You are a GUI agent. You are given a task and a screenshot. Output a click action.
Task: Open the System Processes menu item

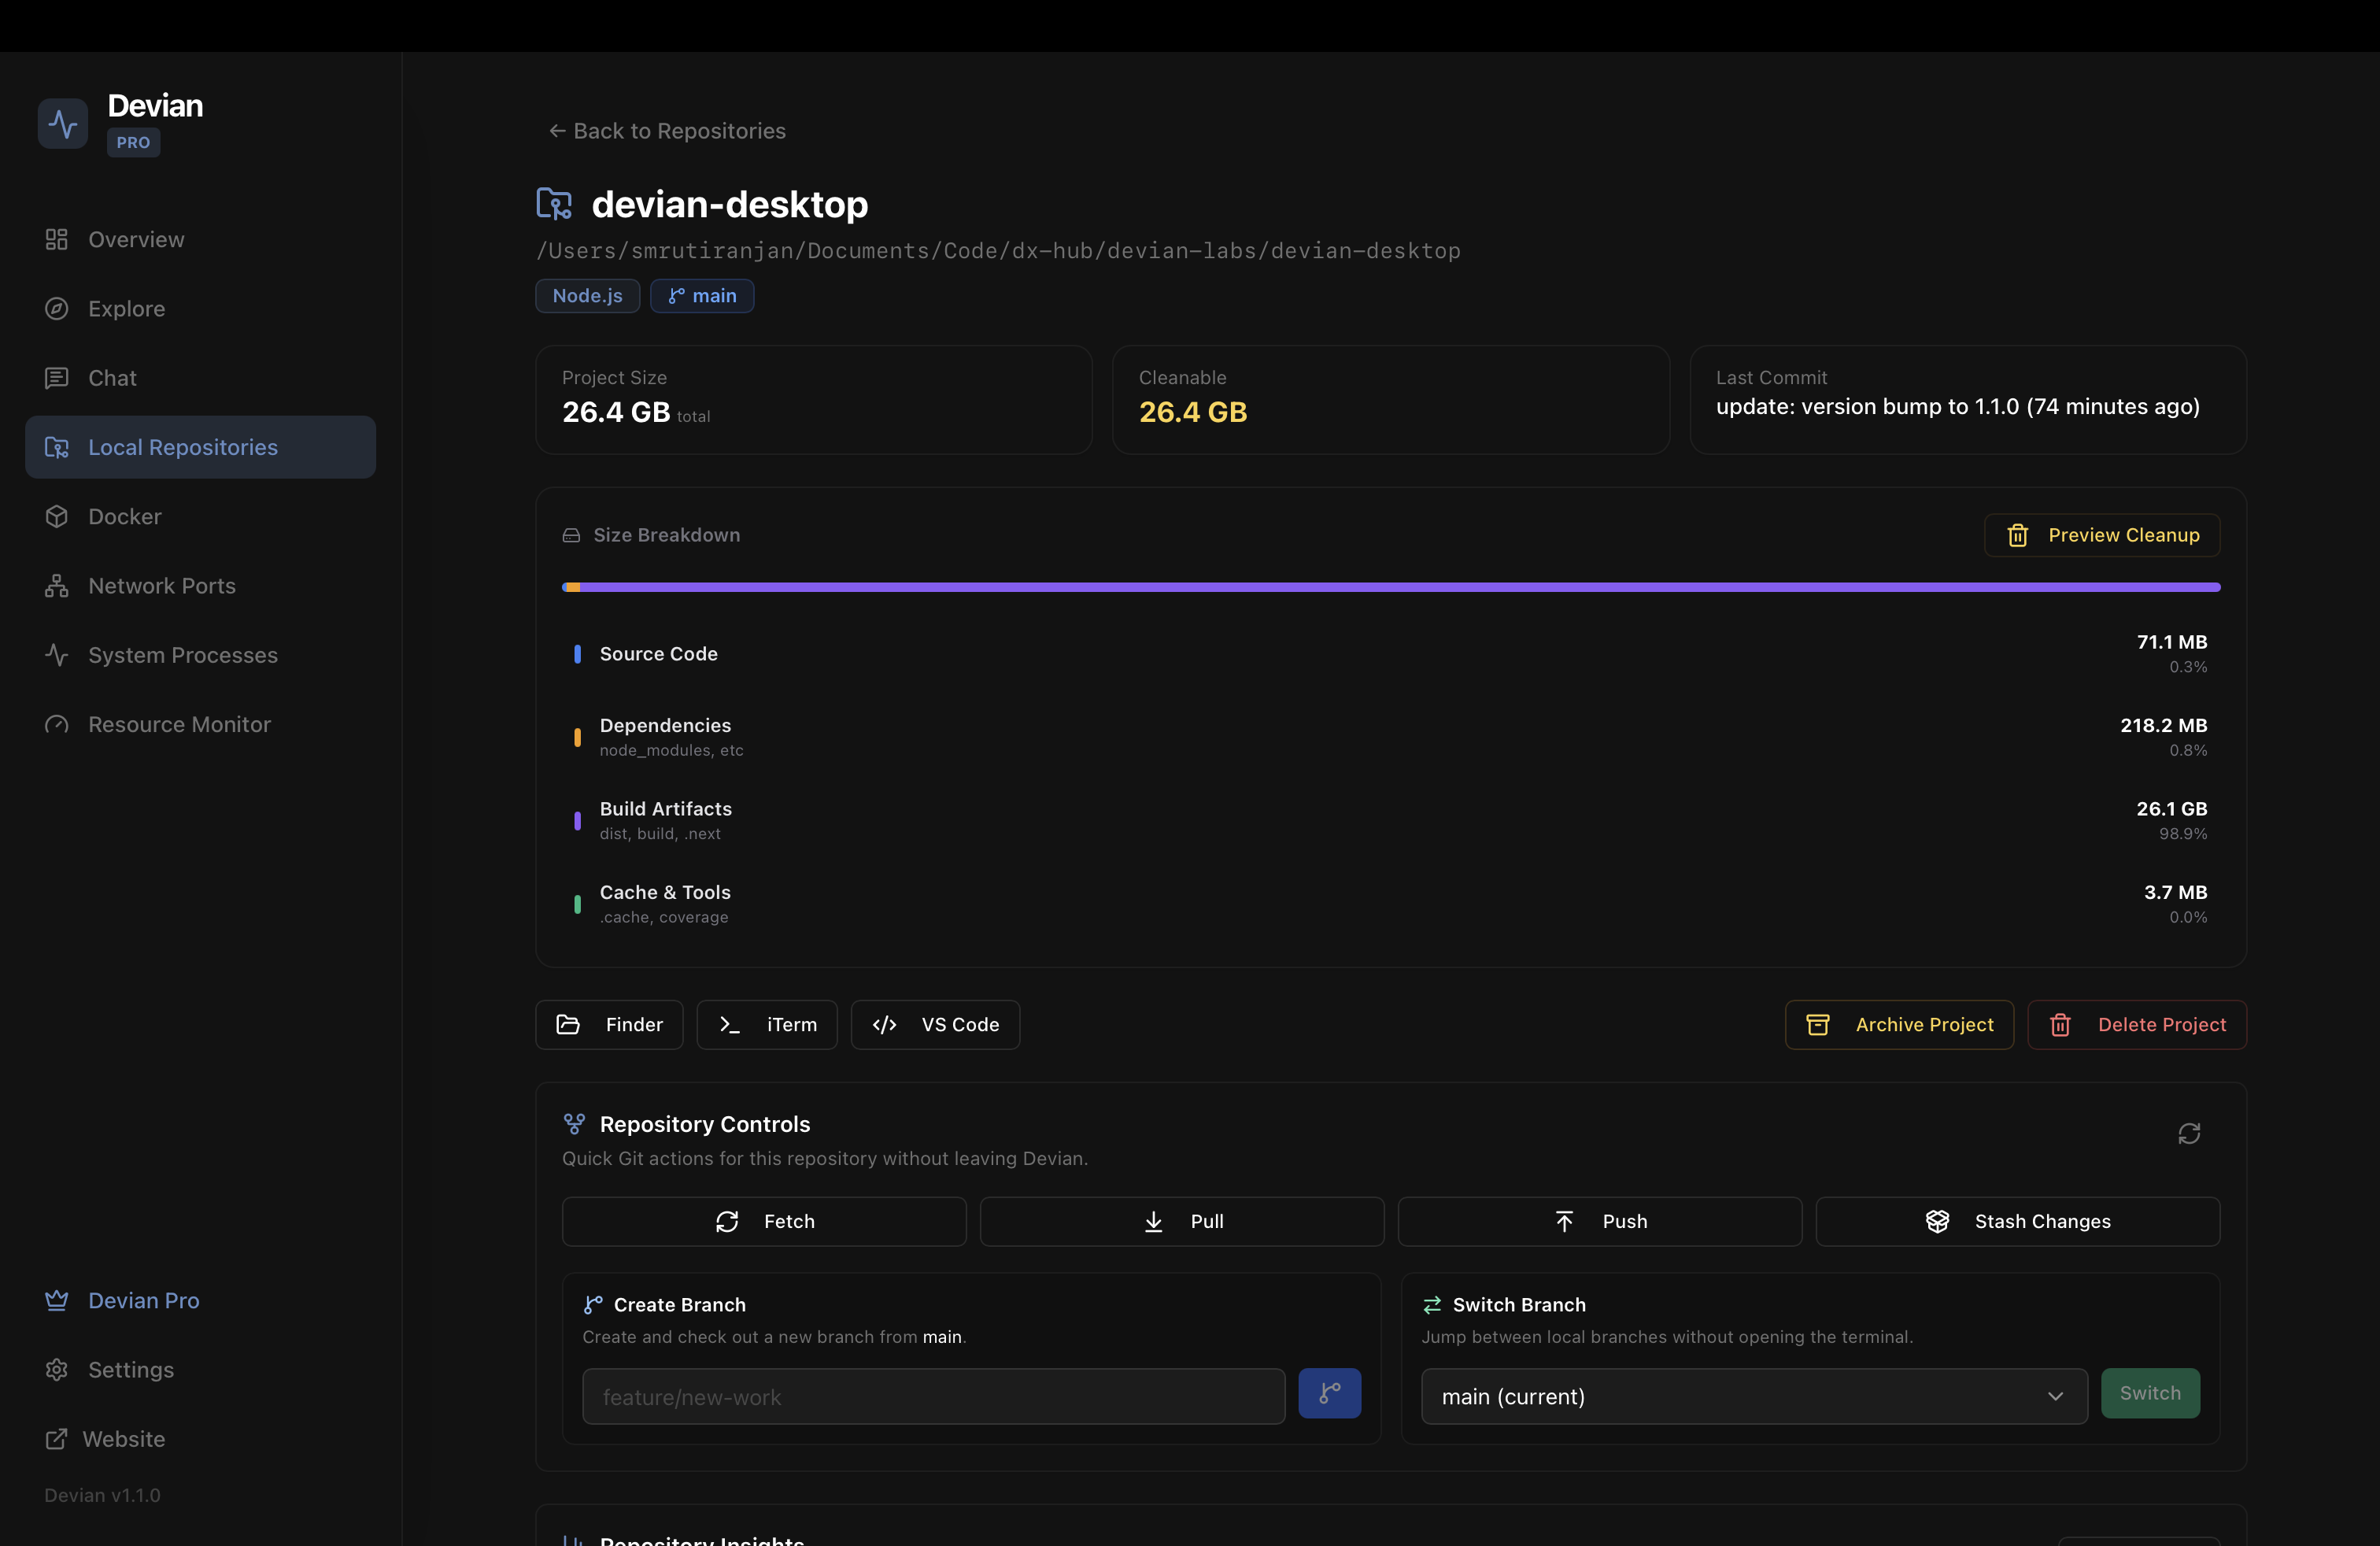[182, 655]
